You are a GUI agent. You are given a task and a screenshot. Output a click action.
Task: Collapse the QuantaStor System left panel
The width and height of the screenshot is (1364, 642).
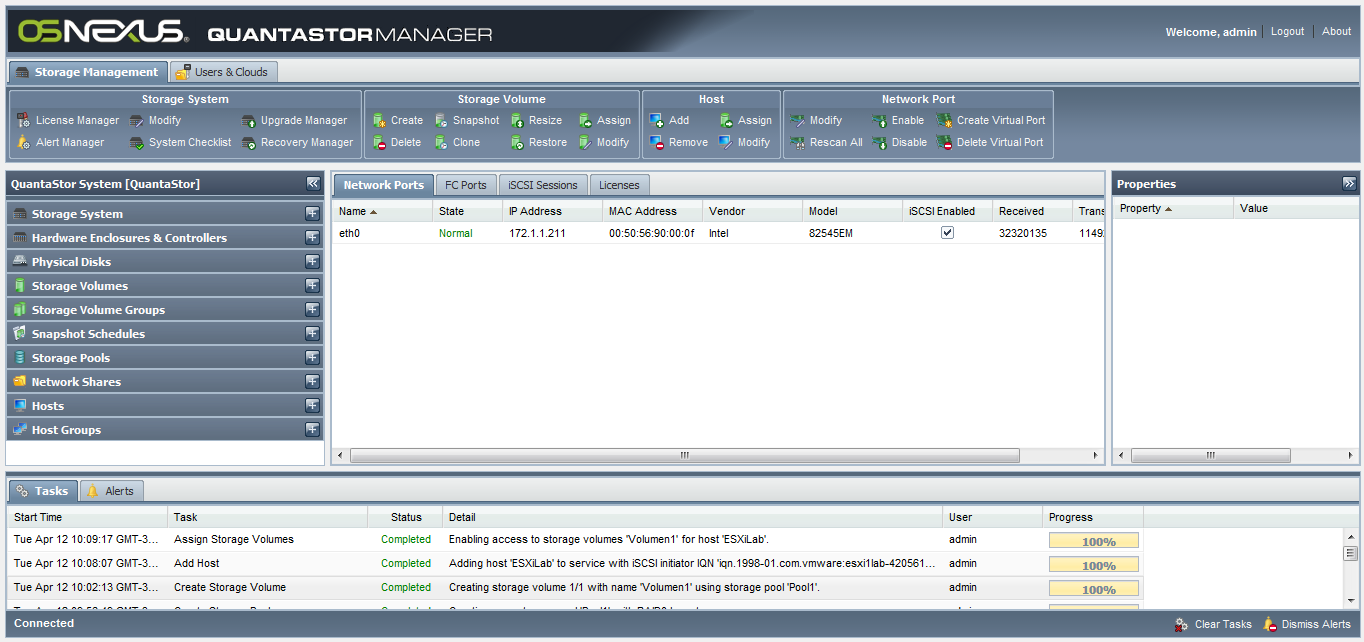313,183
